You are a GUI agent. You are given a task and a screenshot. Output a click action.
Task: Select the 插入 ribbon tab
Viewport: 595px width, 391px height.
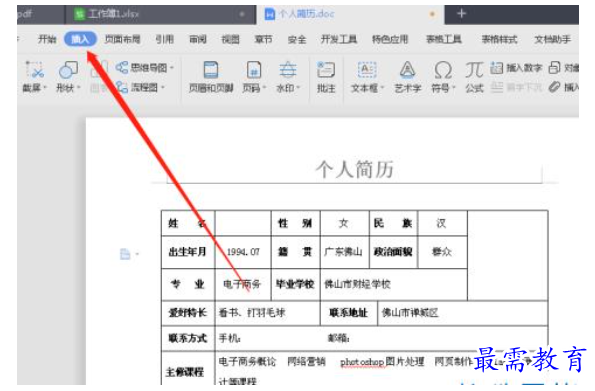[80, 39]
